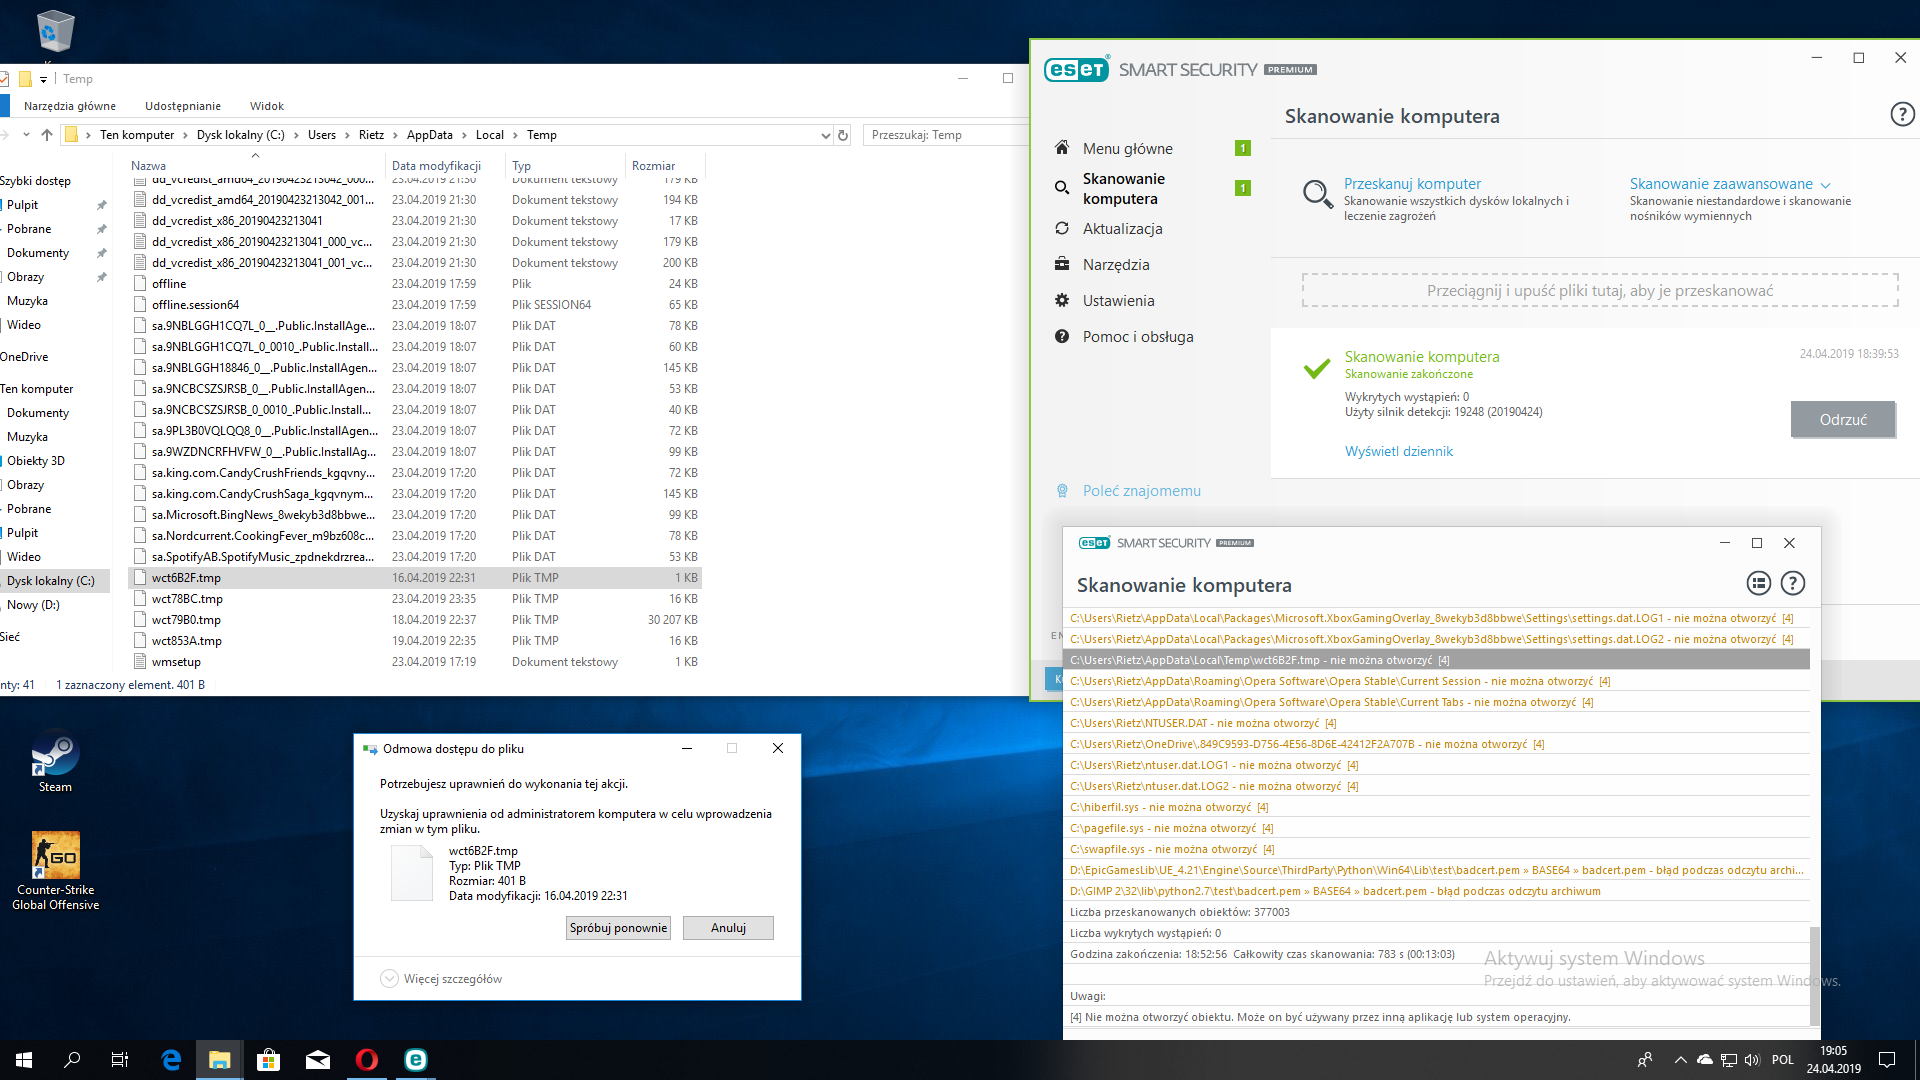Select NTUSER.DAT log entry in scan log

click(x=1436, y=722)
